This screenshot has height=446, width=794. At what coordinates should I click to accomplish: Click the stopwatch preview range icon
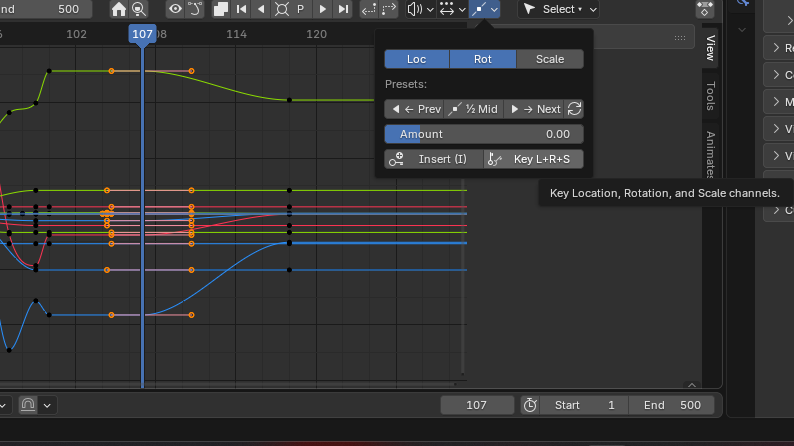(530, 405)
